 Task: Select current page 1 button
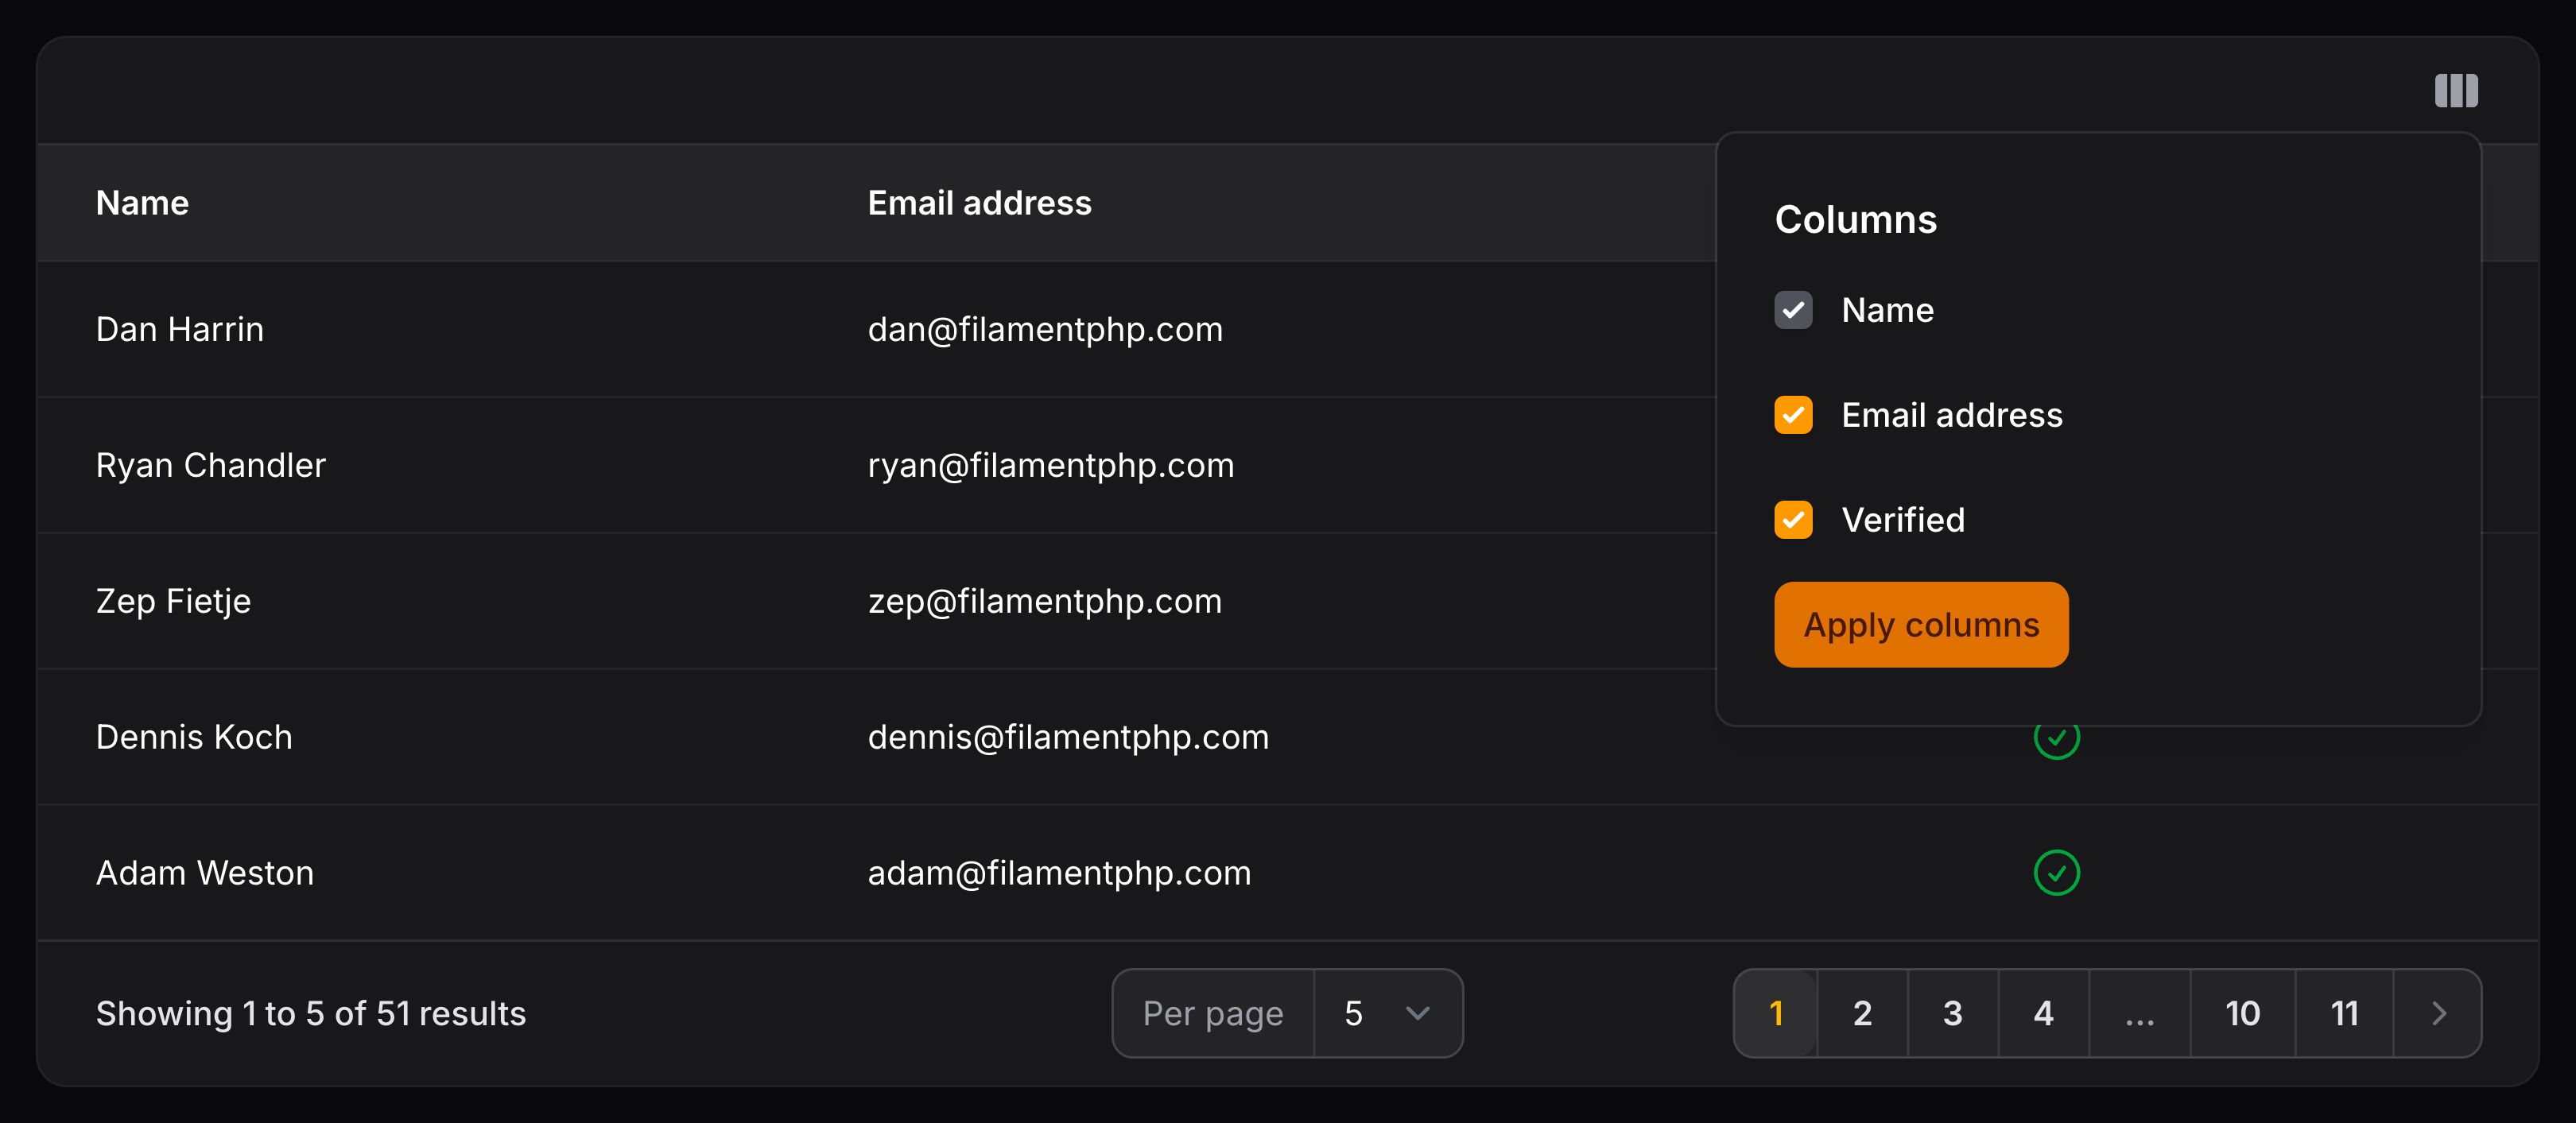(x=1776, y=1013)
